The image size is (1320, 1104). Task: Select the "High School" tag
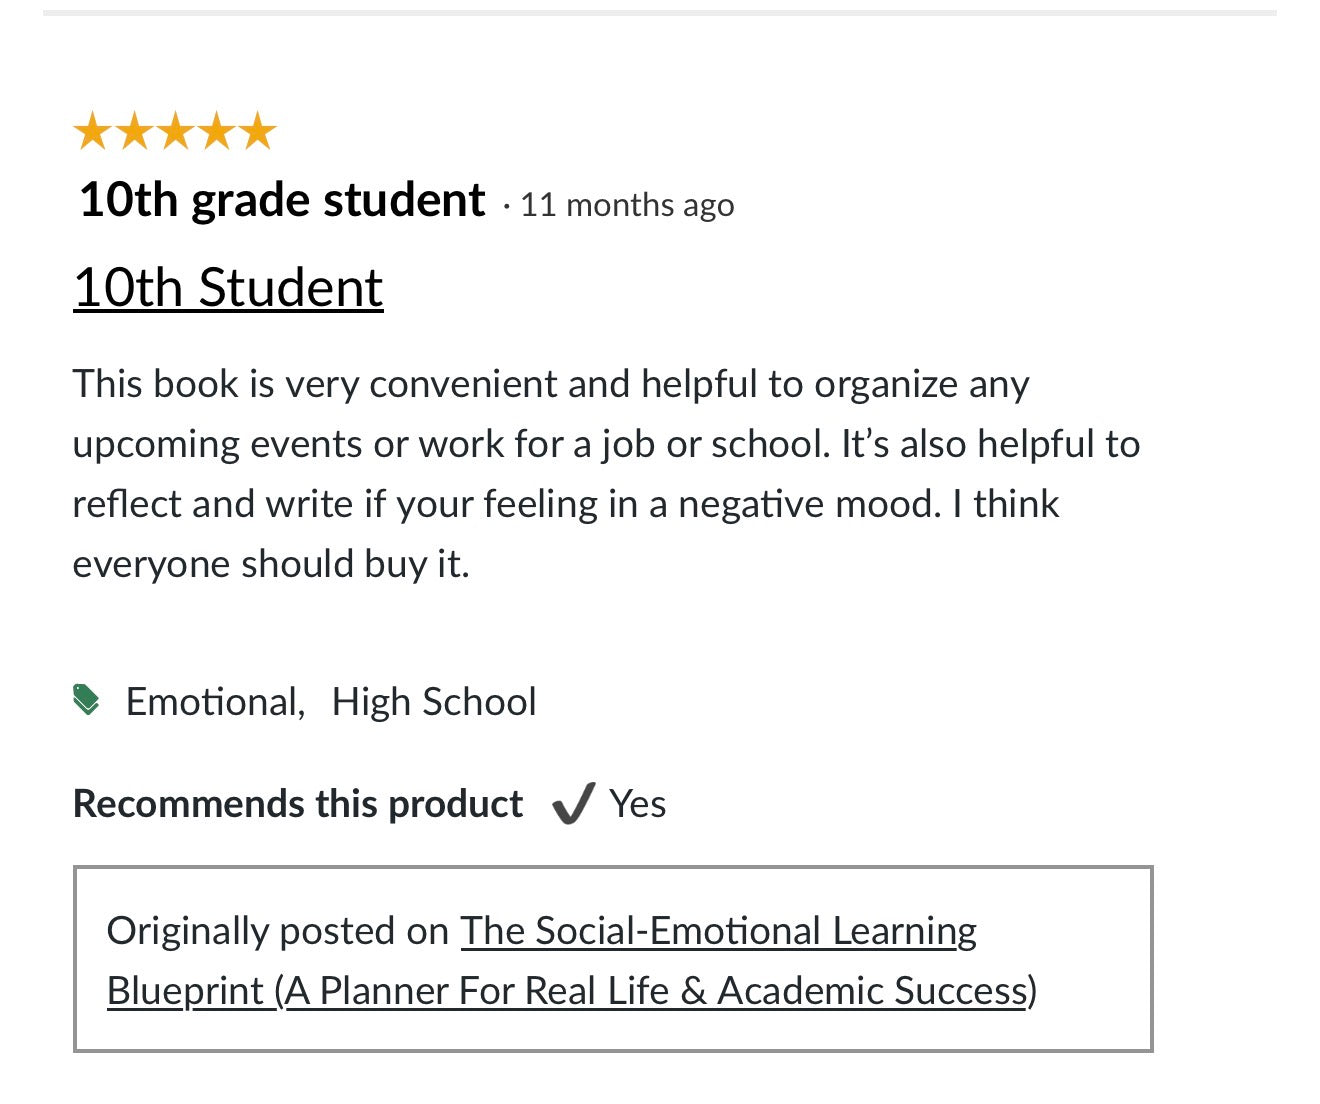[x=434, y=702]
